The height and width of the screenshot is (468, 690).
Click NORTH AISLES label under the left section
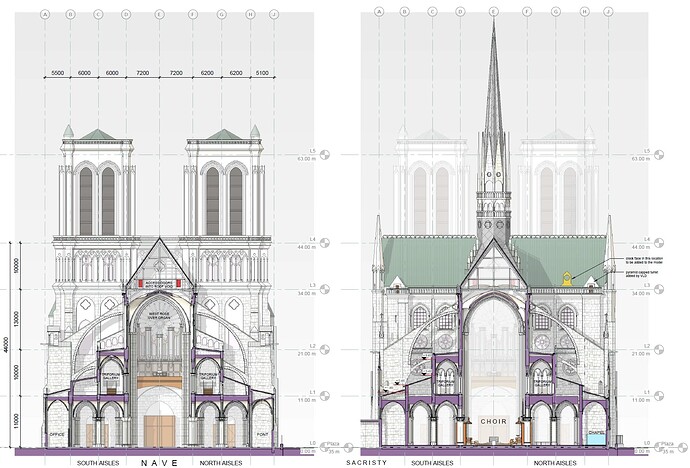pyautogui.click(x=221, y=463)
